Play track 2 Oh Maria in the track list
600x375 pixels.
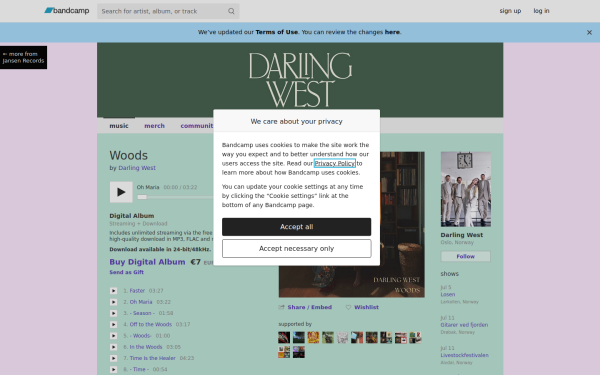[113, 302]
